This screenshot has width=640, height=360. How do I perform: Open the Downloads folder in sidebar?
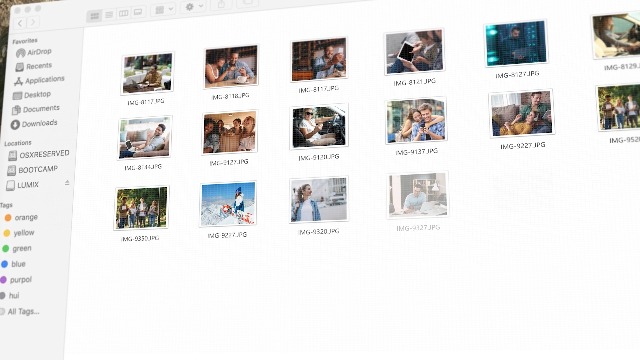[x=34, y=124]
